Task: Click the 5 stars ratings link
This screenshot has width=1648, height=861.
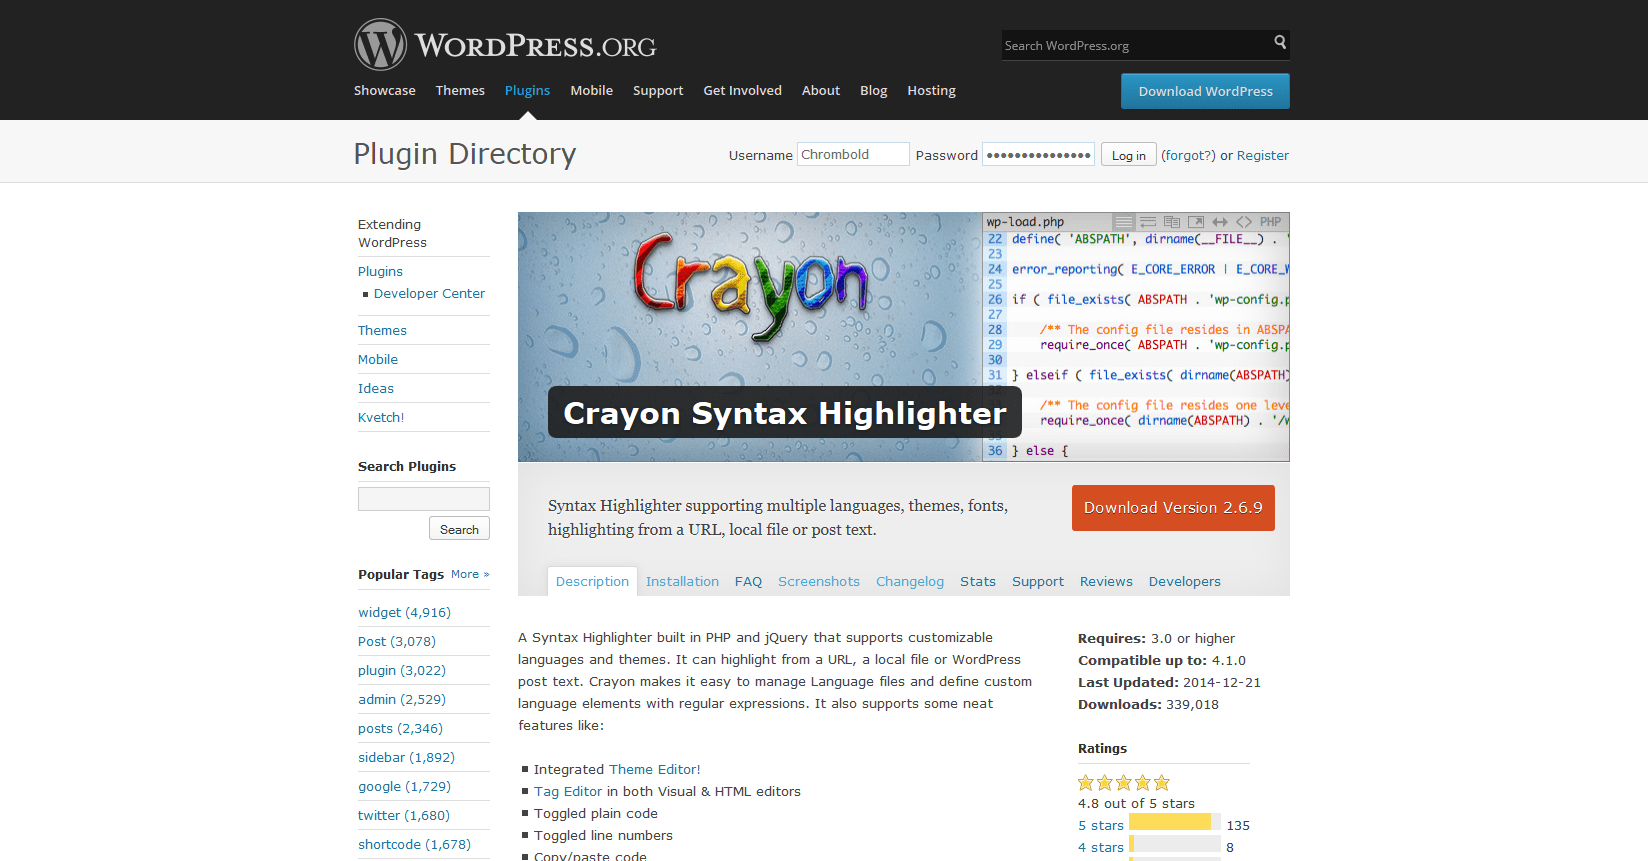Action: pyautogui.click(x=1101, y=826)
